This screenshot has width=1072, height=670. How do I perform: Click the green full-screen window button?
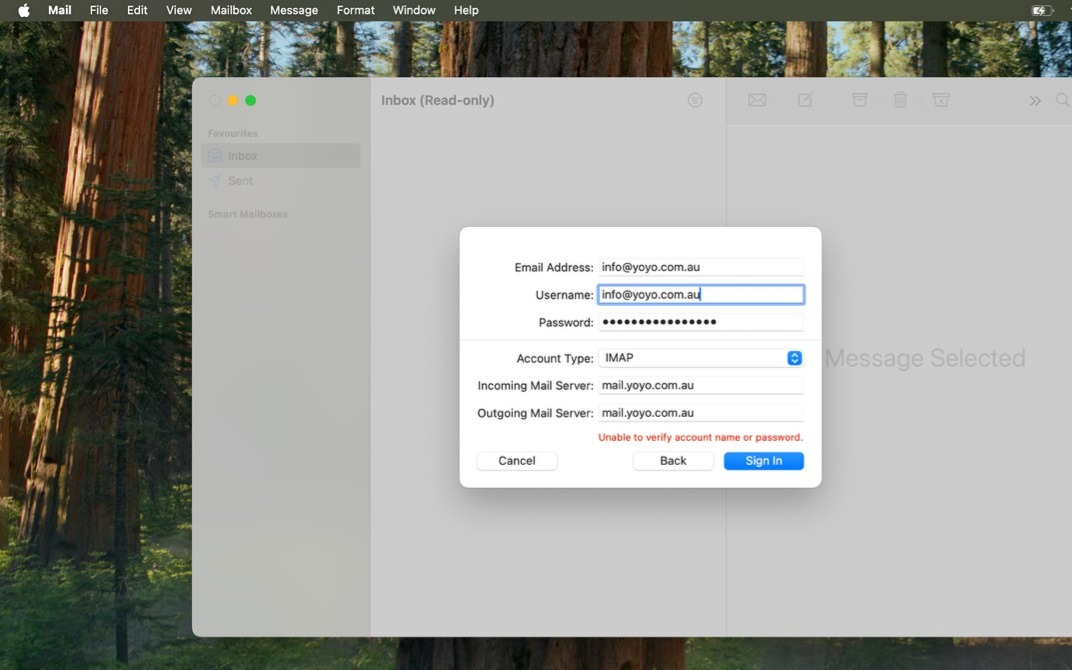(251, 100)
